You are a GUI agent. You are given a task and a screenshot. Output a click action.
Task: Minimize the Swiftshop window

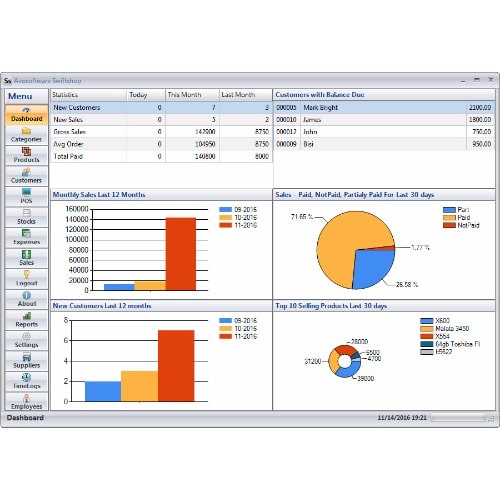click(x=463, y=80)
